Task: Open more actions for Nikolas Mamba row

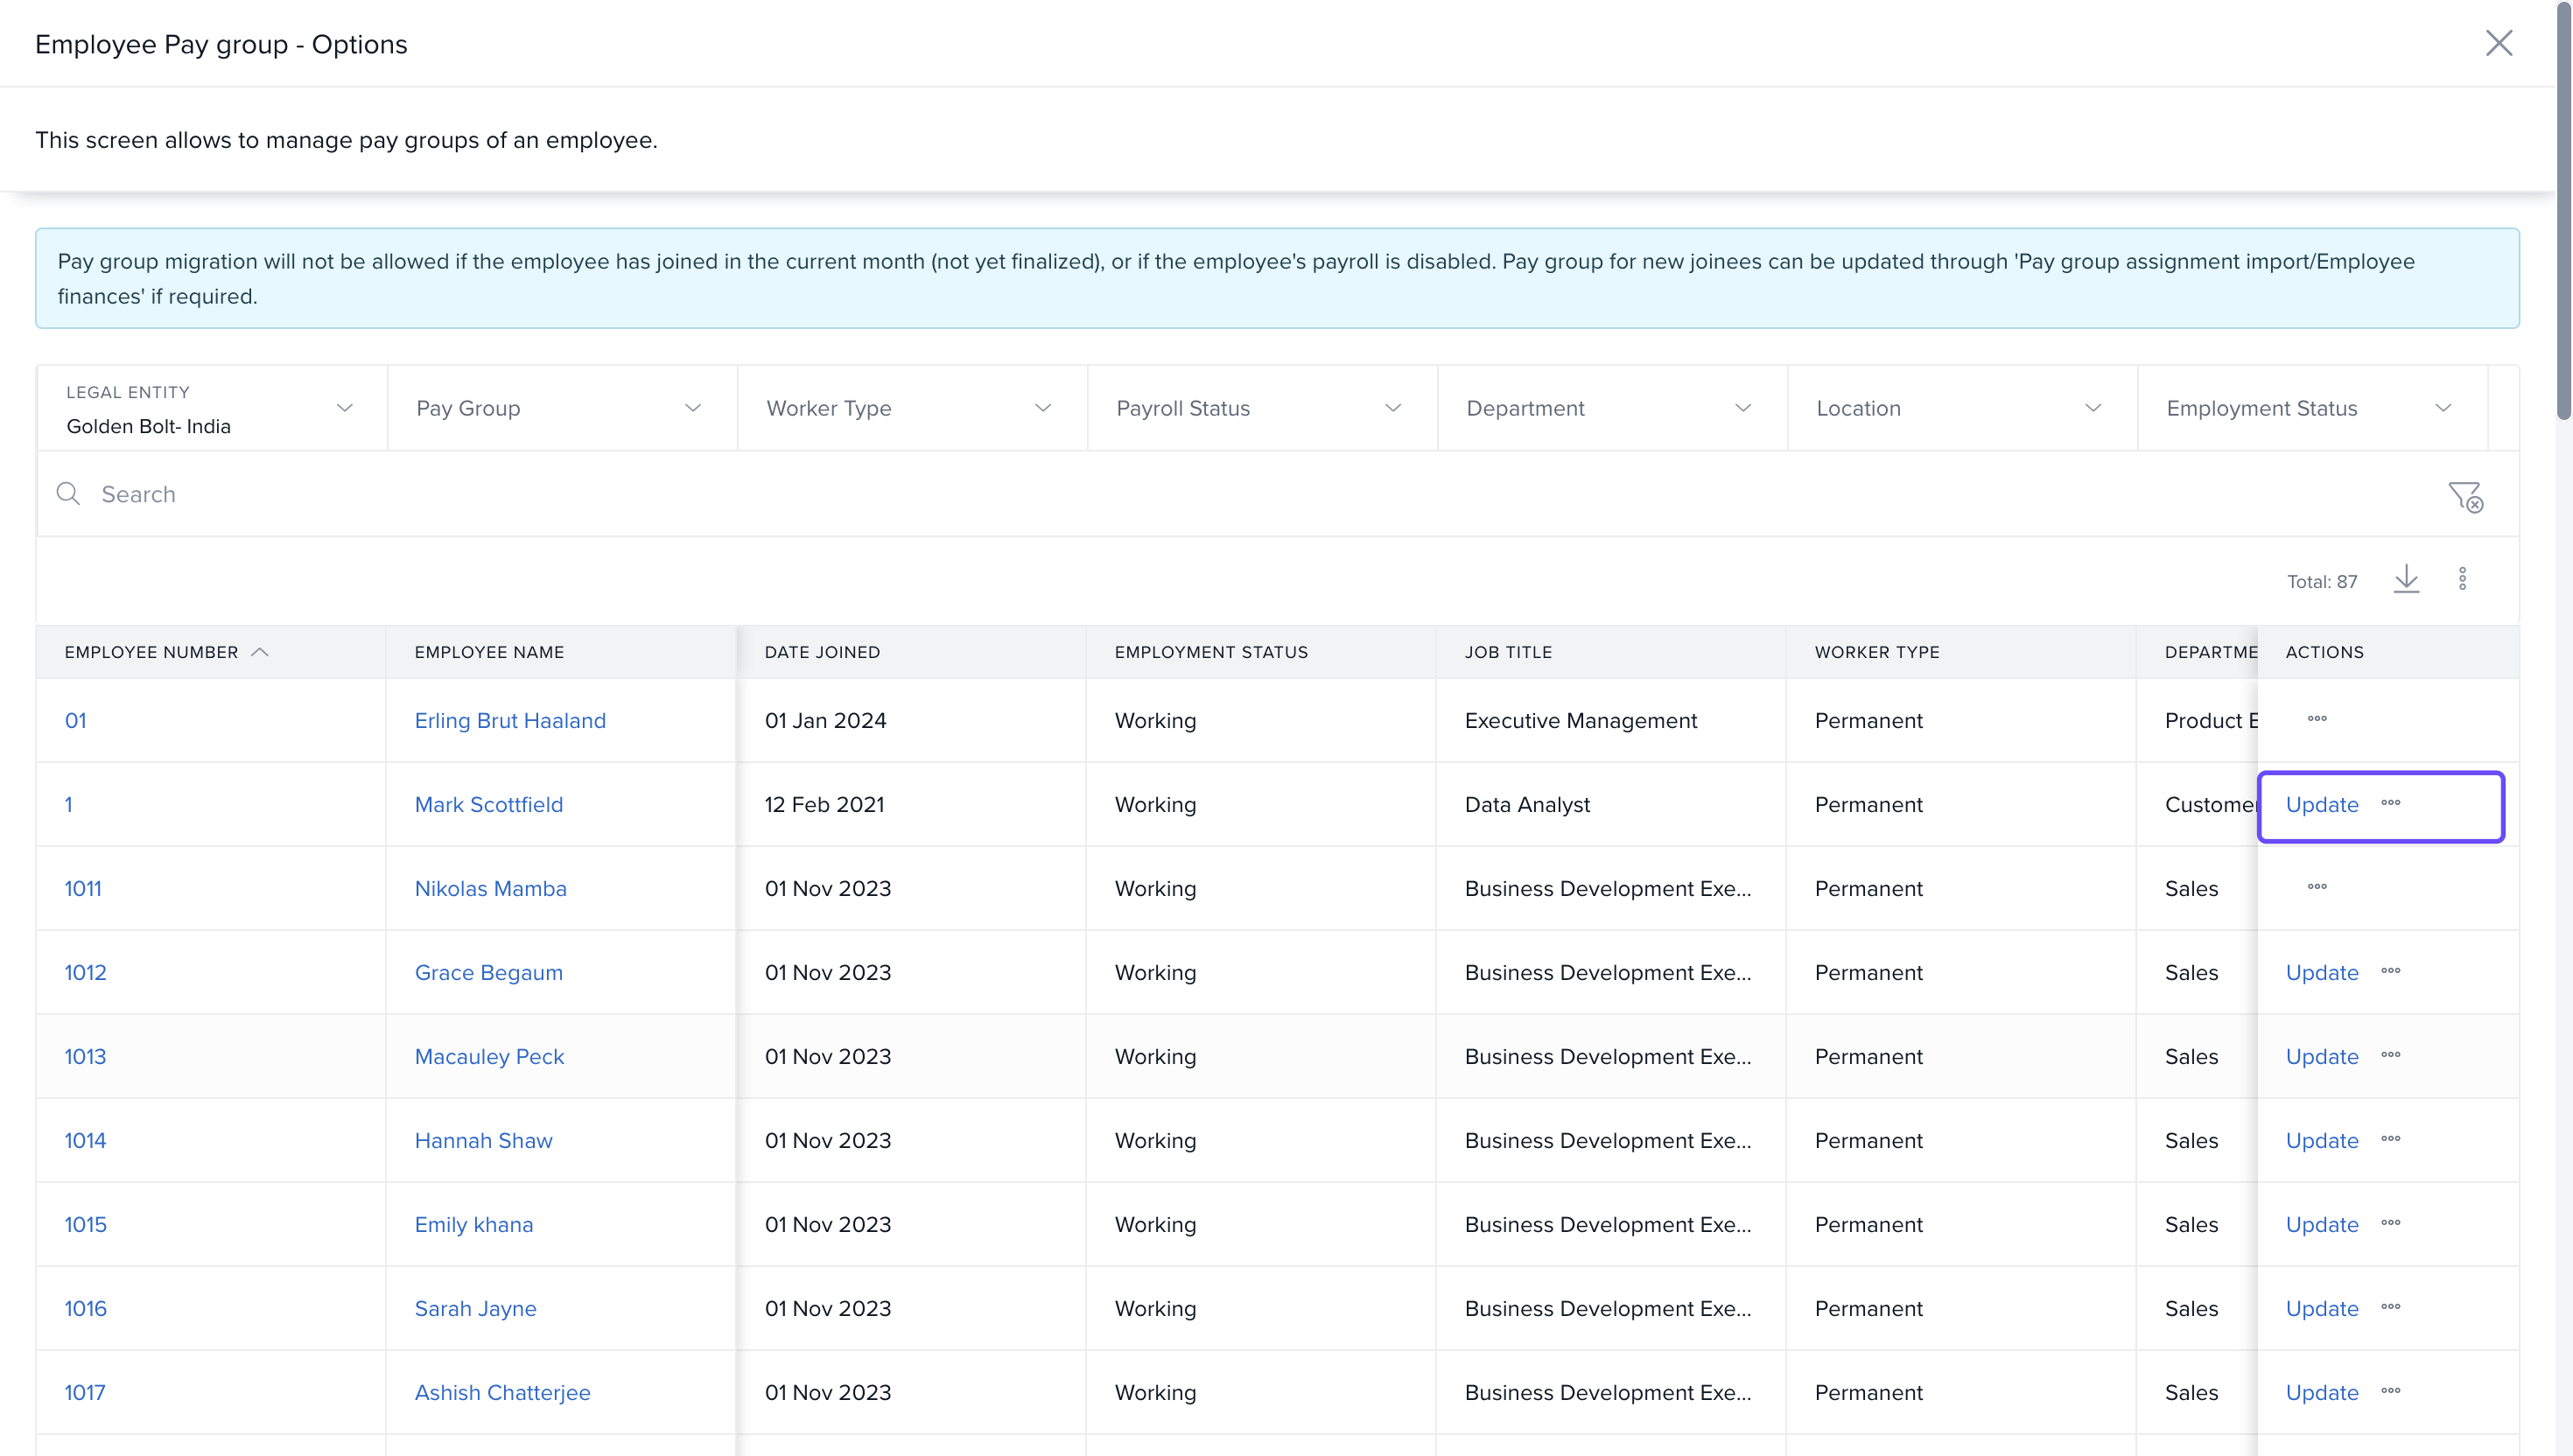Action: (2317, 887)
